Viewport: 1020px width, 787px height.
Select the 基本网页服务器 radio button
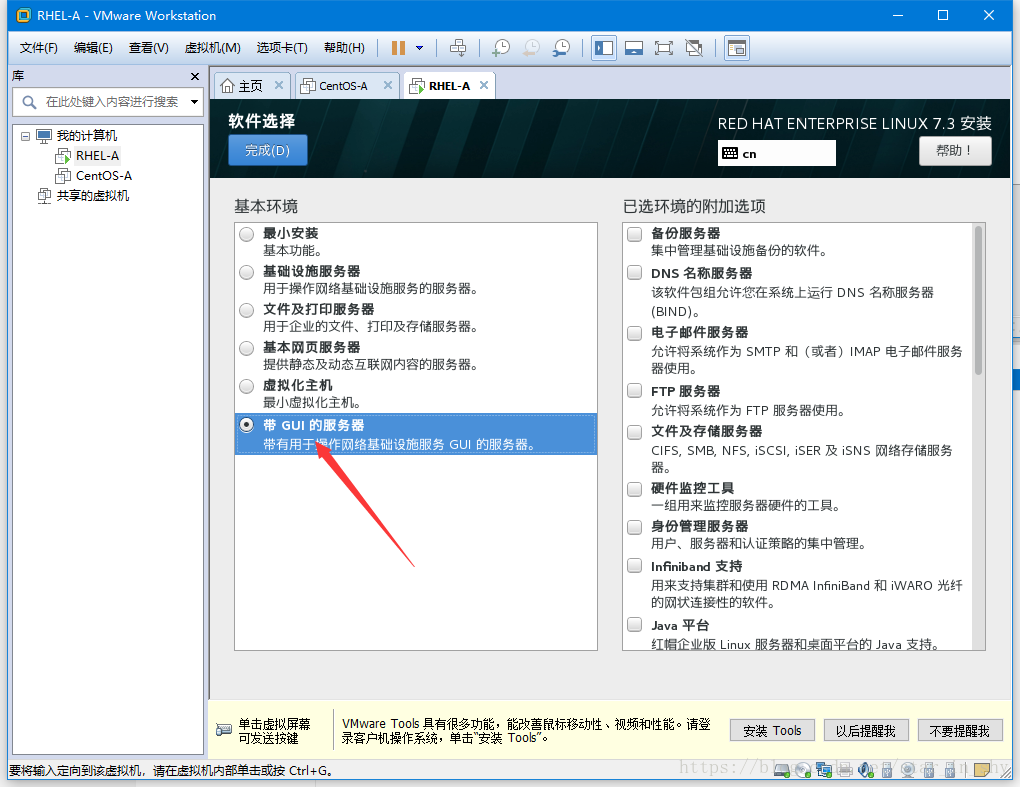point(247,348)
